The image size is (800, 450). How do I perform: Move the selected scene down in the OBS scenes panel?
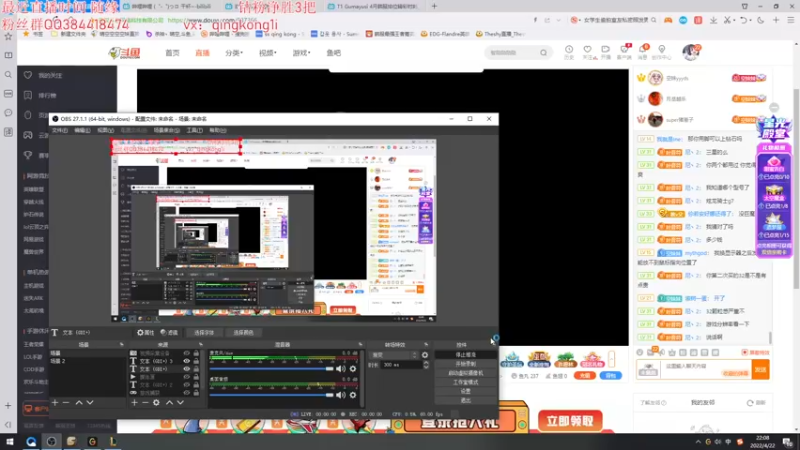pyautogui.click(x=90, y=403)
